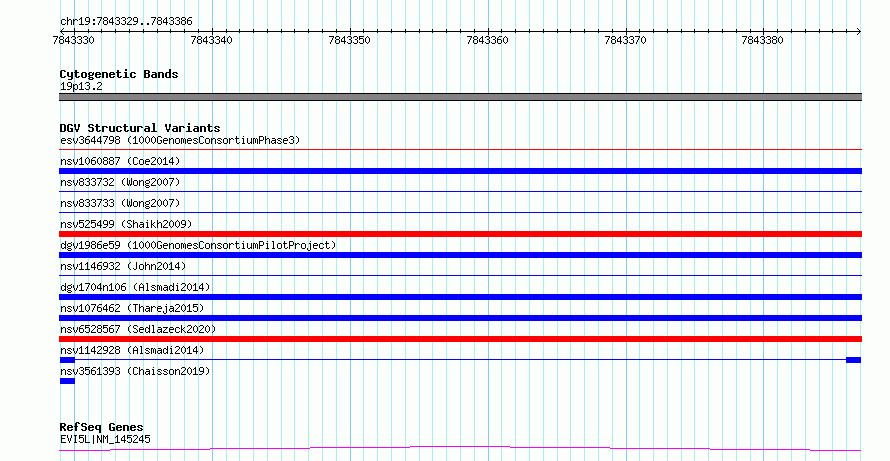
Task: Click ruler position 7843330
Action: [74, 40]
